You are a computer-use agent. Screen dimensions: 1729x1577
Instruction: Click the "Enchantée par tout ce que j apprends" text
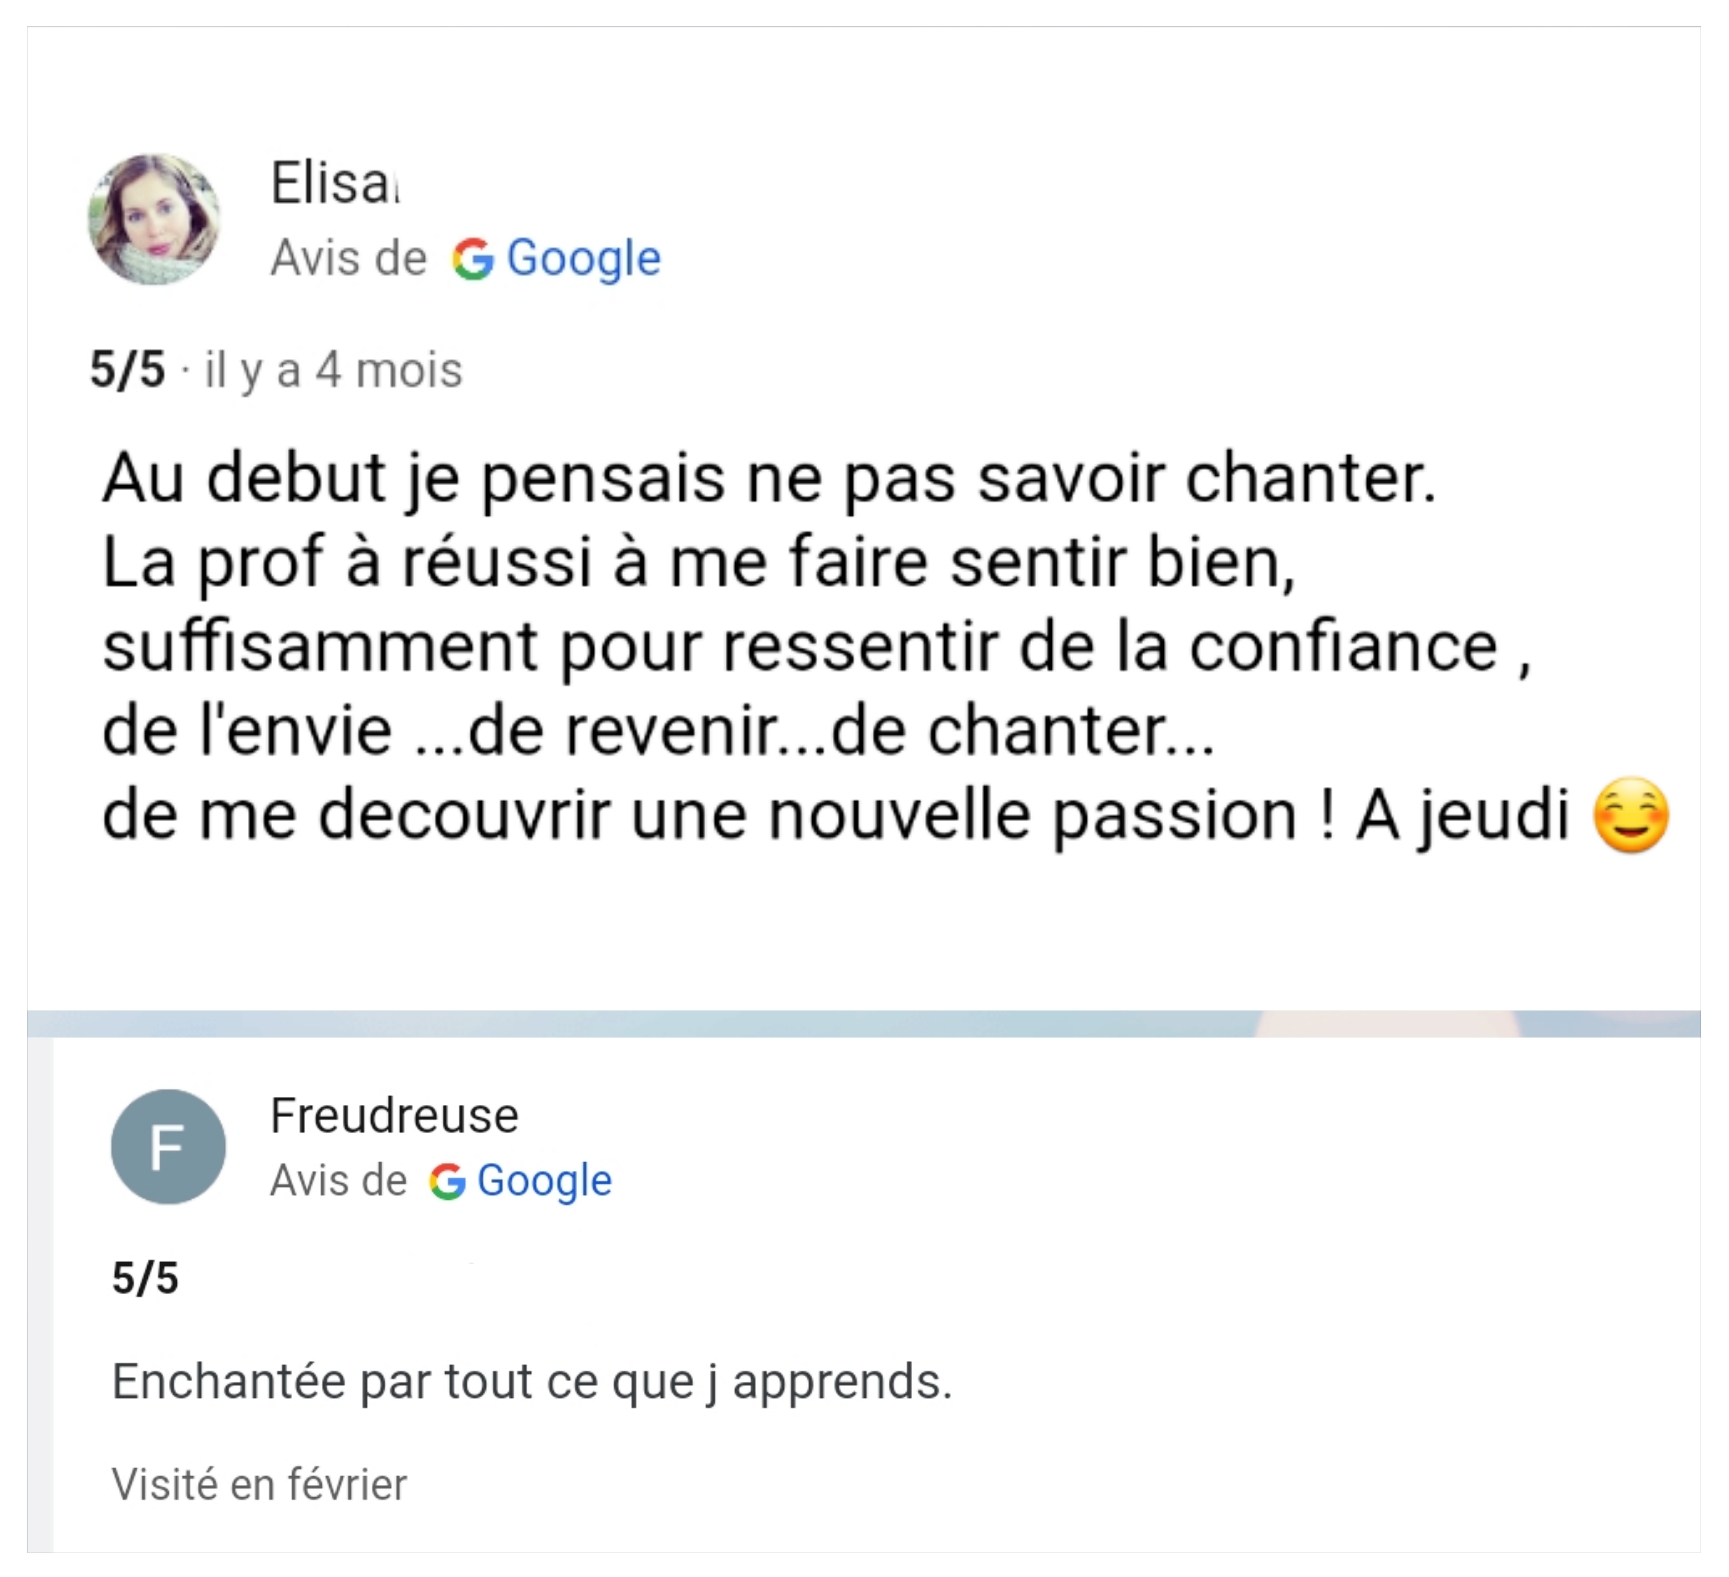click(531, 1382)
